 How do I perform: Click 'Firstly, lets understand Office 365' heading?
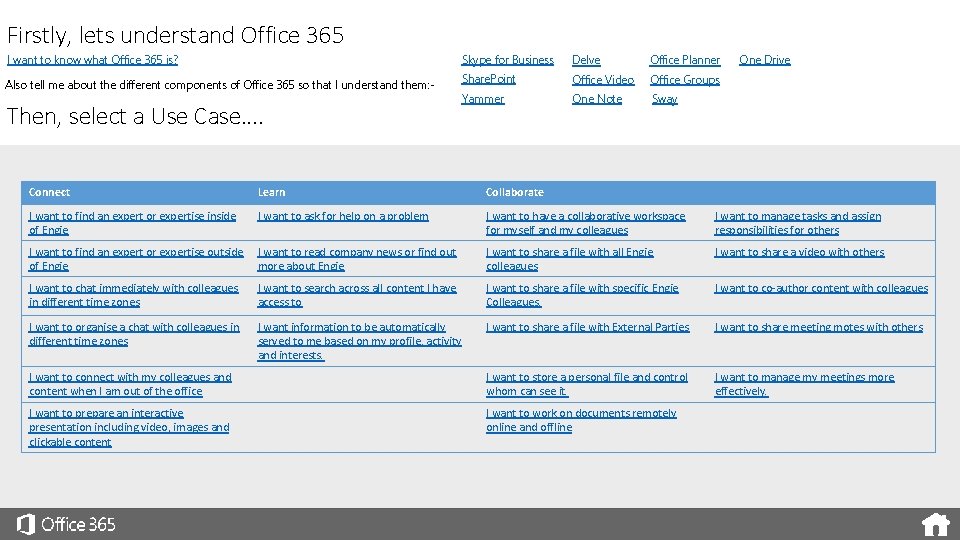(x=176, y=36)
